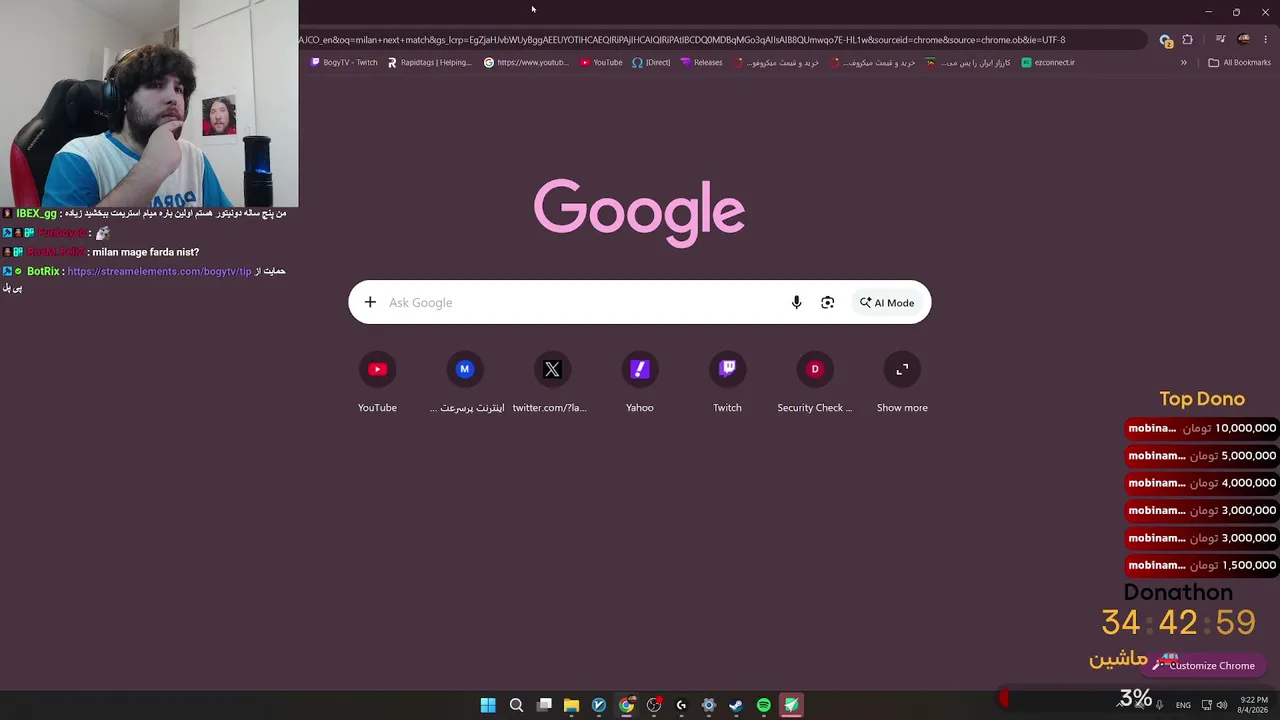Open the All Bookmarks folder
This screenshot has height=720, width=1280.
click(x=1239, y=62)
